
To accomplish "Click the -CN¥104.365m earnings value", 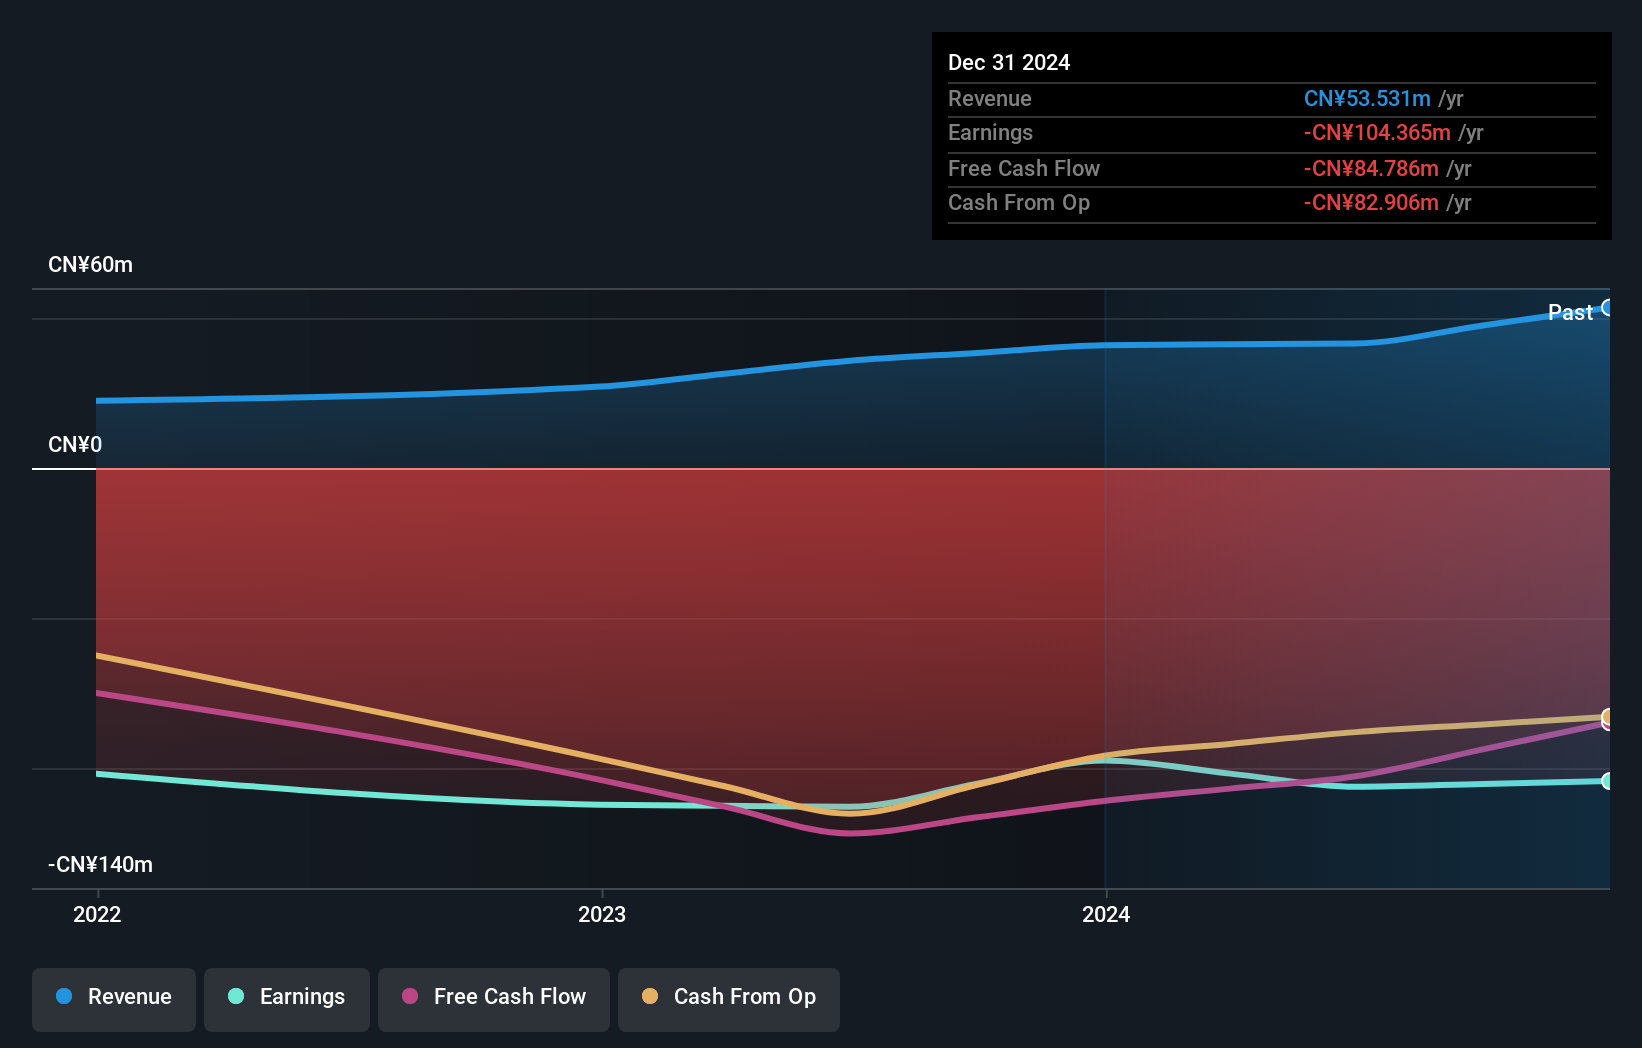I will tap(1377, 133).
